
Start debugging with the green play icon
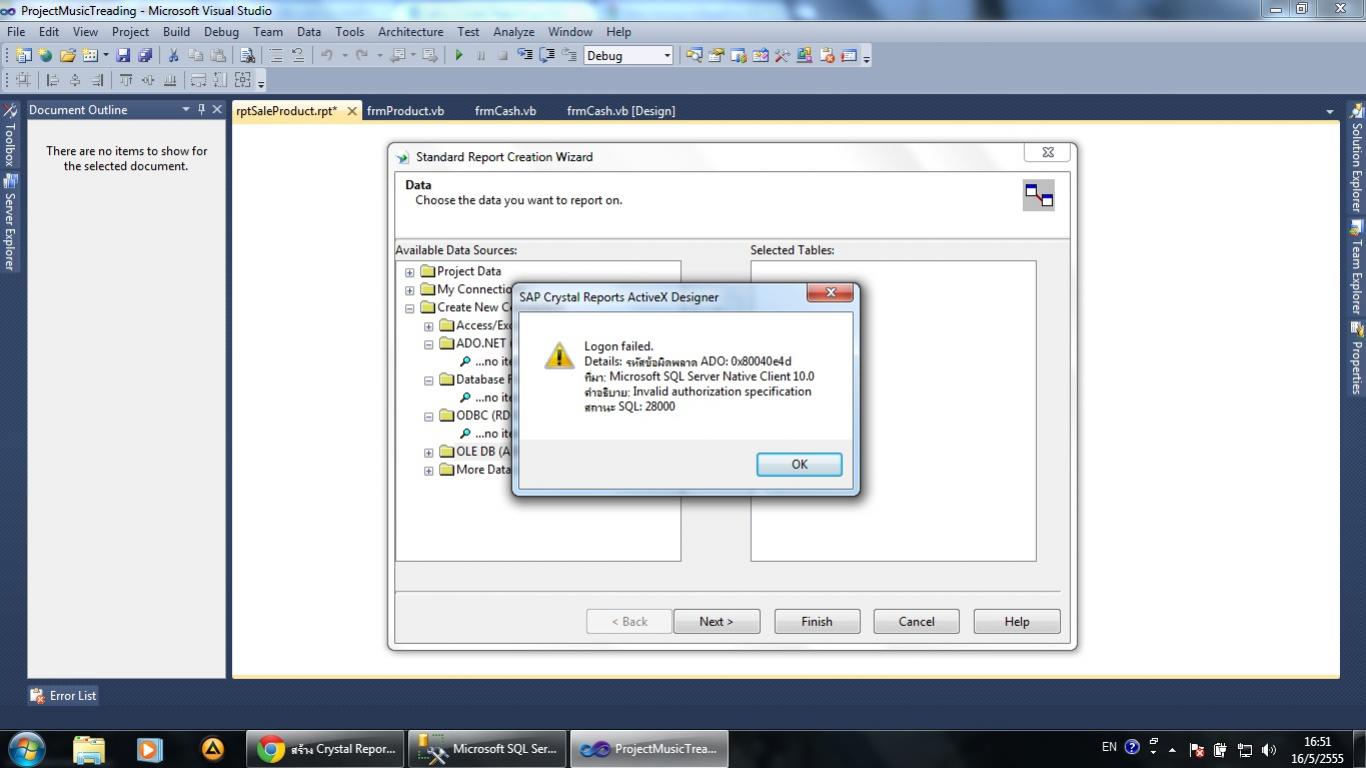[459, 56]
